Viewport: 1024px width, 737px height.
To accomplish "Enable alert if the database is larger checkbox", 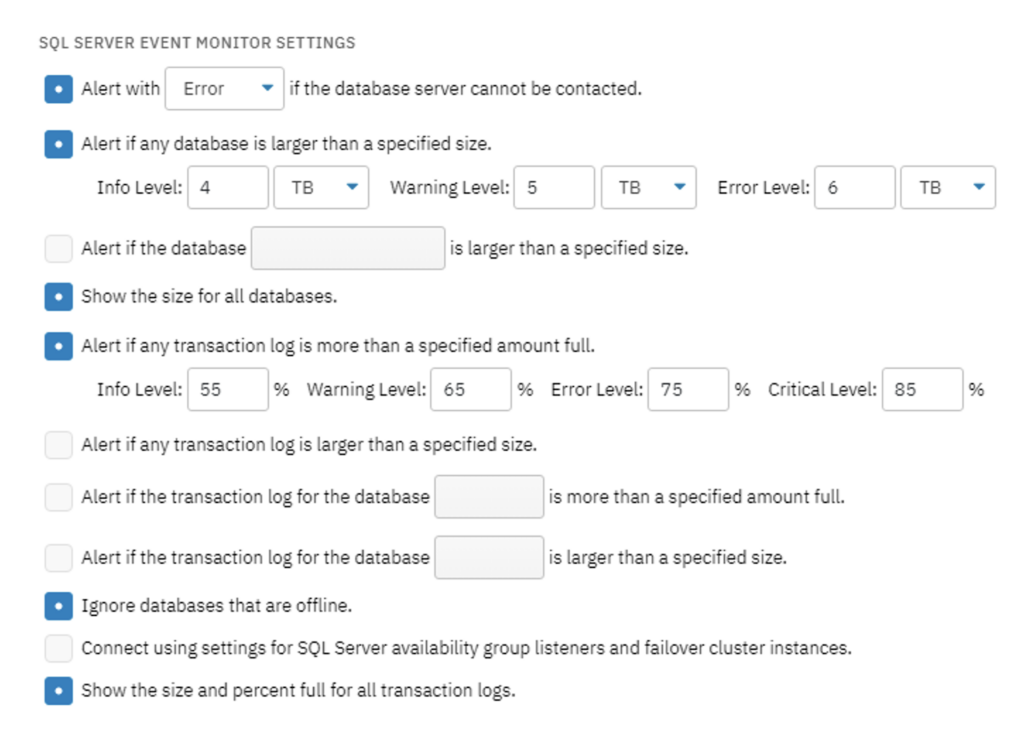I will point(58,249).
